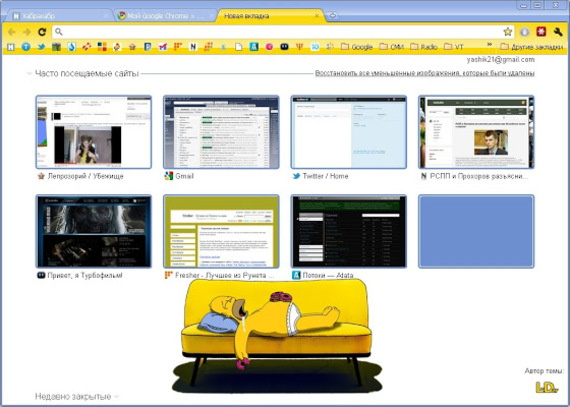The height and width of the screenshot is (407, 570).
Task: Open the blue circled T bookmark
Action: [x=26, y=47]
